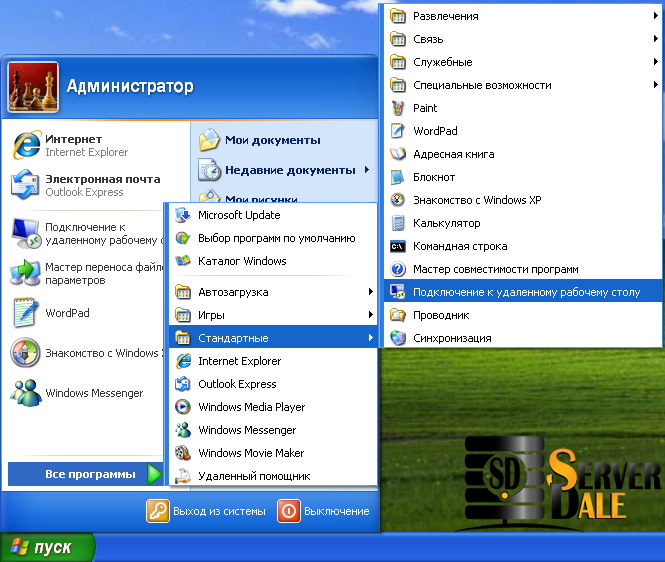The height and width of the screenshot is (562, 665).
Task: Click Каталог Windows text
Action: click(x=242, y=261)
